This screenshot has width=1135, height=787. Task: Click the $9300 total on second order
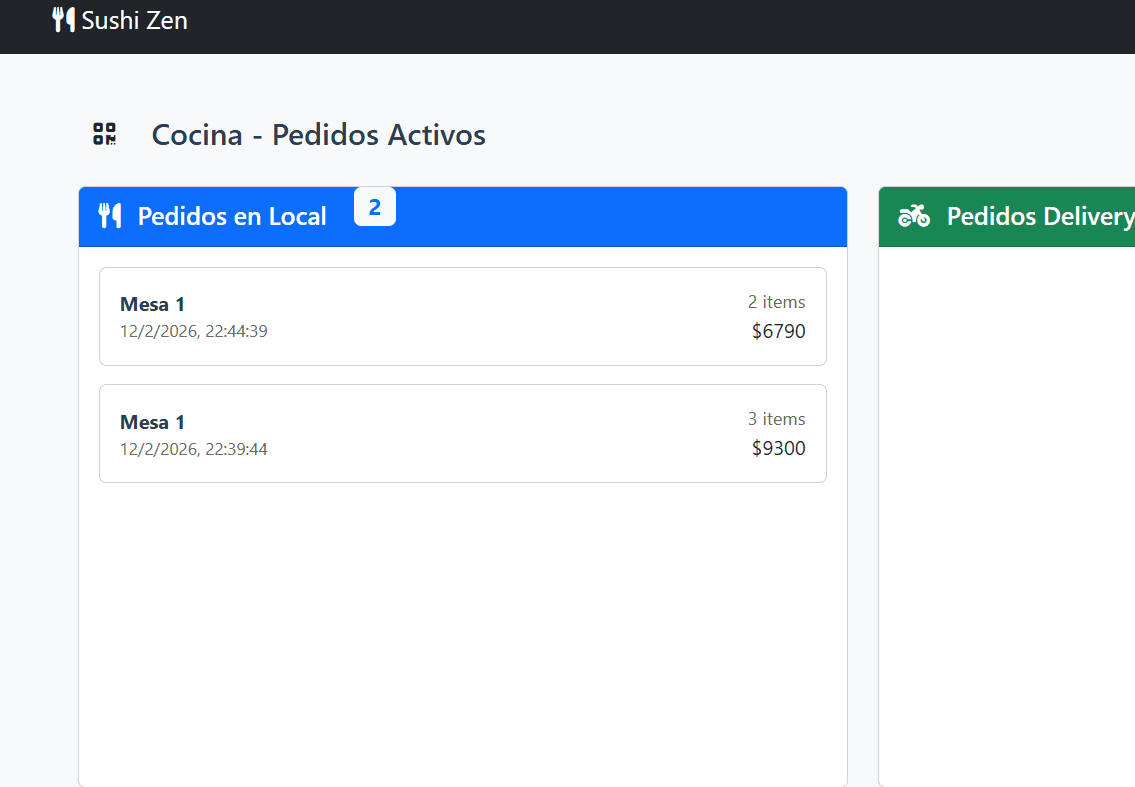tap(779, 448)
